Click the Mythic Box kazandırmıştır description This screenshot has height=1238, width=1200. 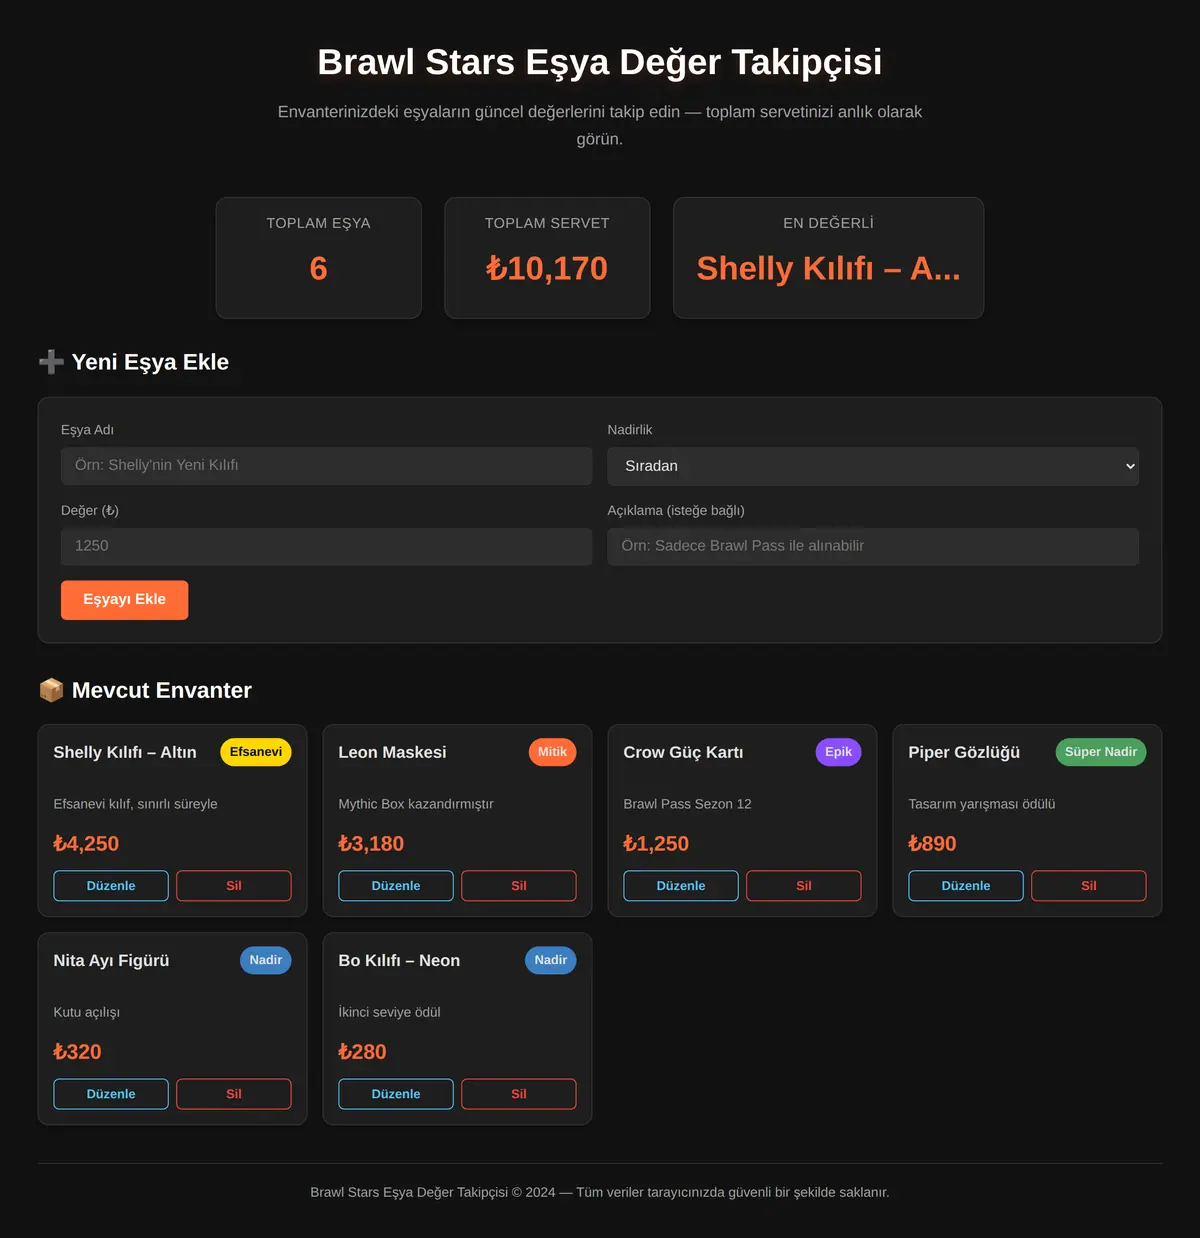(x=416, y=804)
